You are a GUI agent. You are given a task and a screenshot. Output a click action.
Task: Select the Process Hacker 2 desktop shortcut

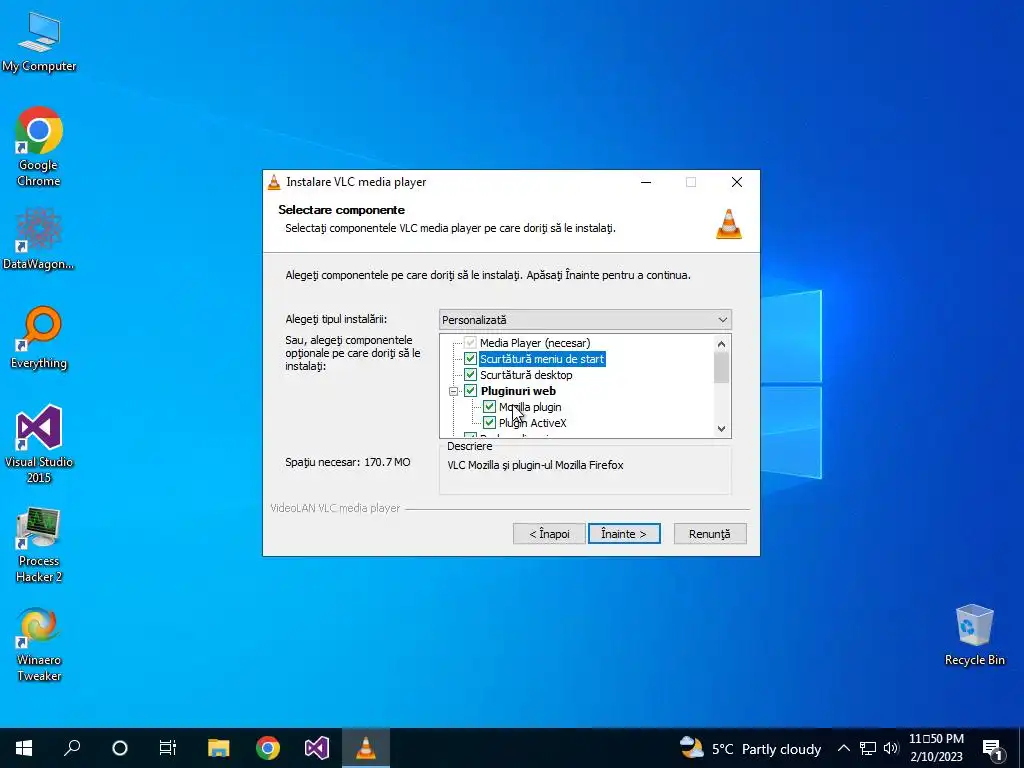pos(39,544)
